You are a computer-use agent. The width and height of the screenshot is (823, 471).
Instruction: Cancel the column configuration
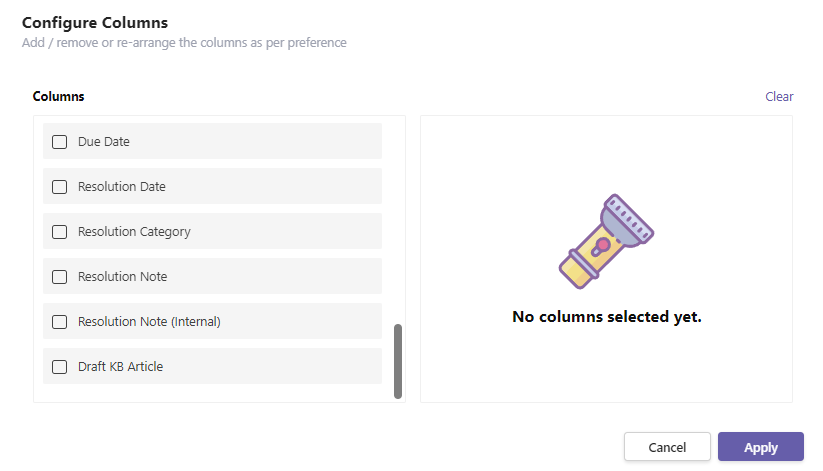pos(667,447)
